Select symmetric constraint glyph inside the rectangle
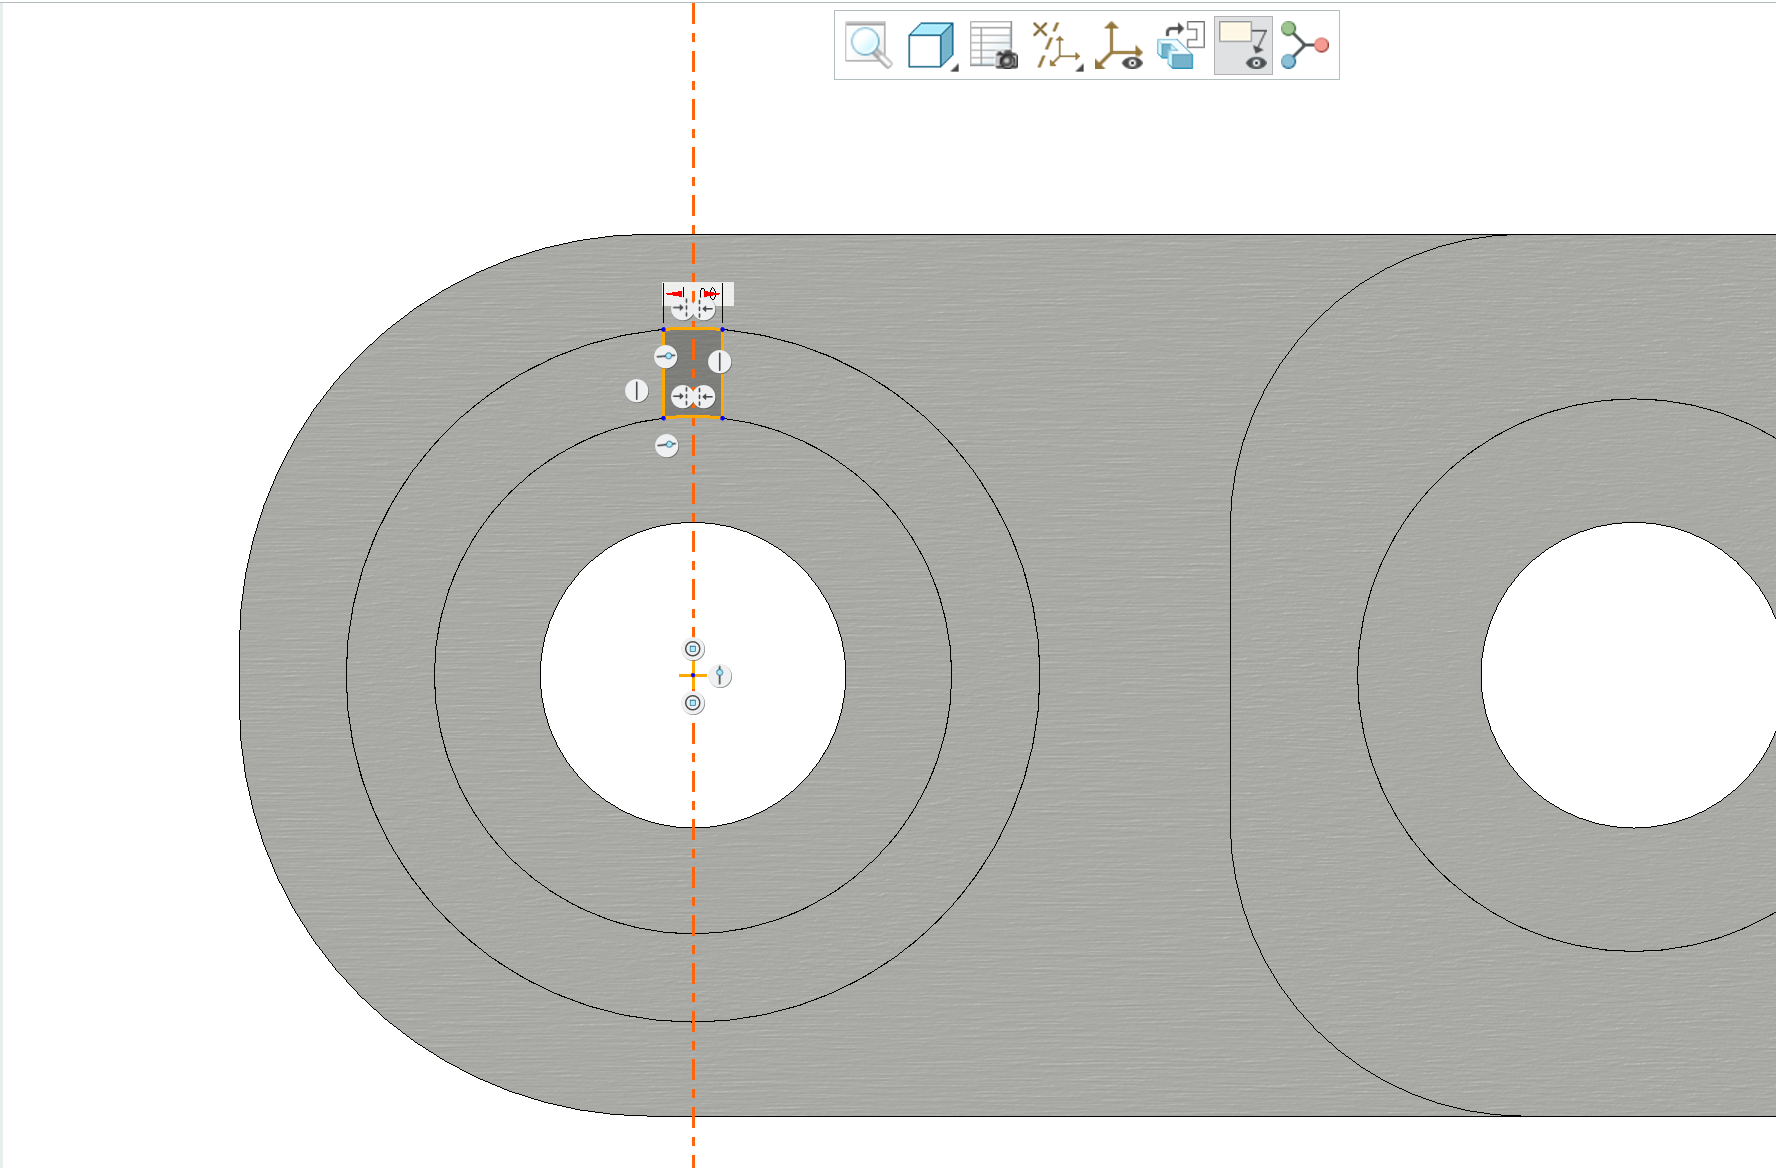 [x=693, y=397]
